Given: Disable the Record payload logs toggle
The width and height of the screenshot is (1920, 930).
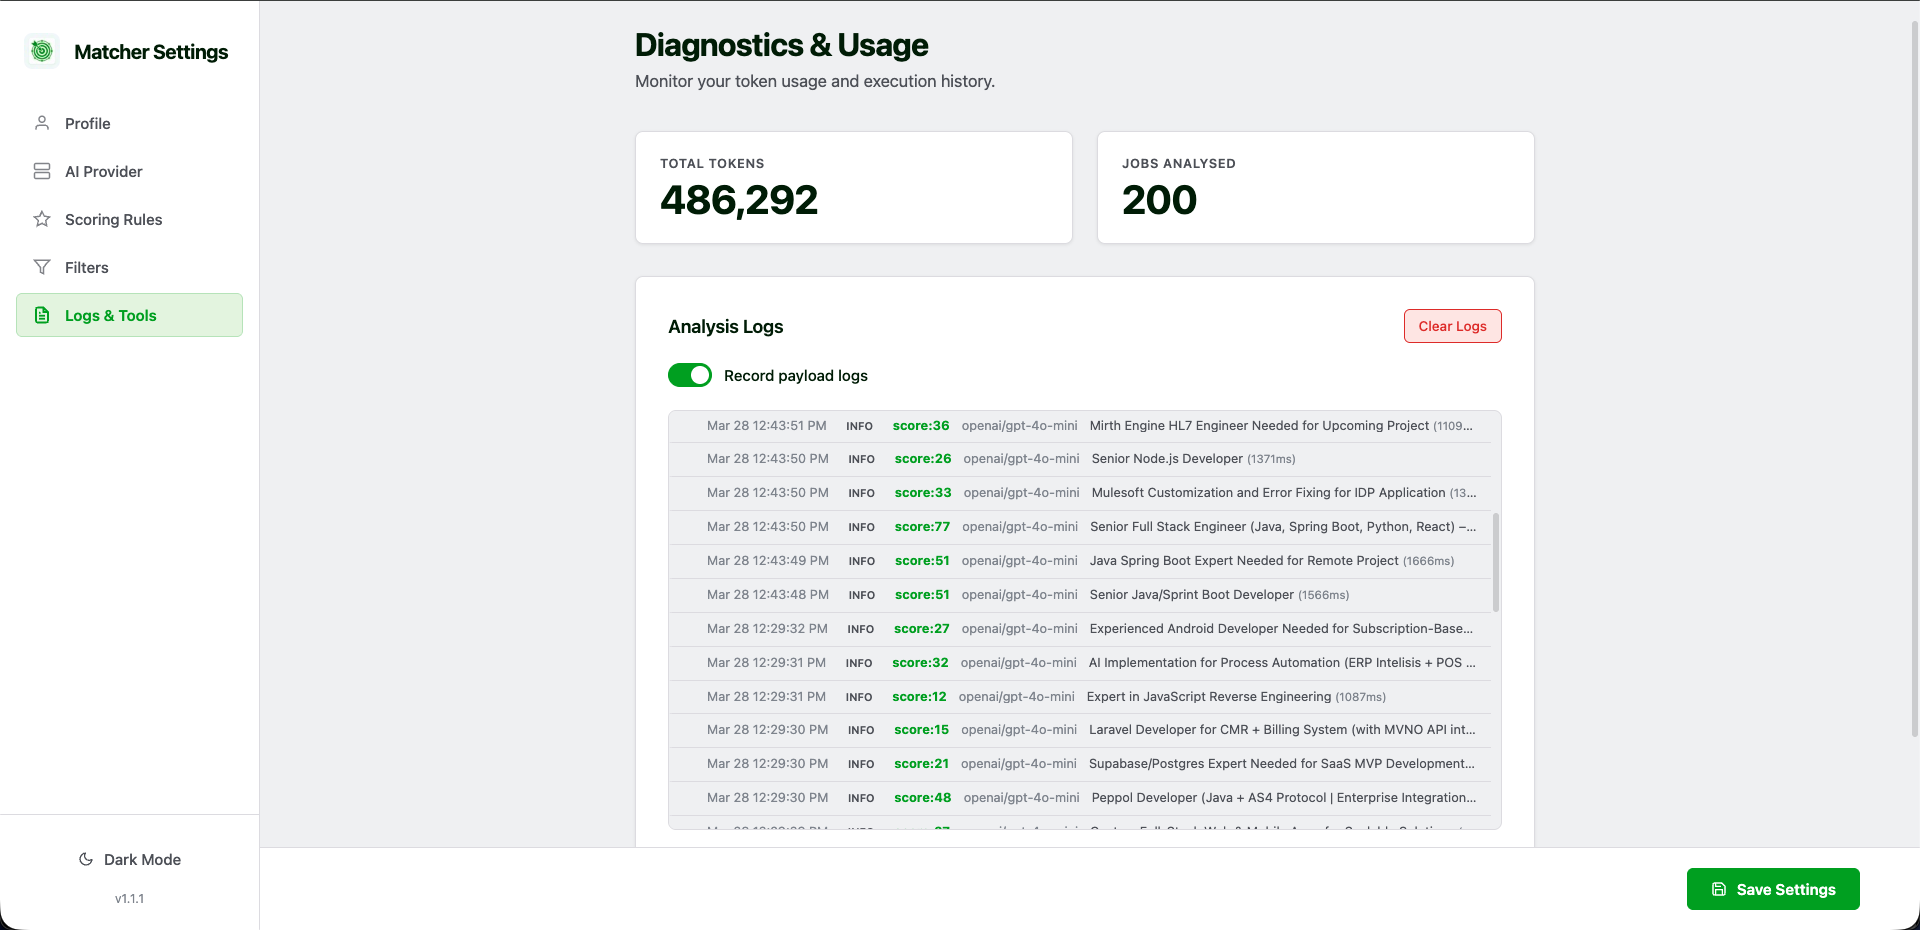Looking at the screenshot, I should 689,375.
